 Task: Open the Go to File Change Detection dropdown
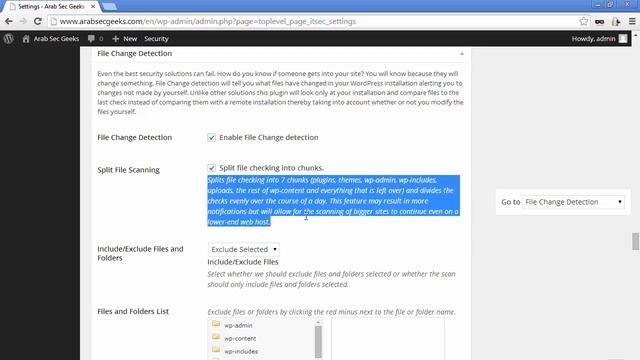(573, 202)
